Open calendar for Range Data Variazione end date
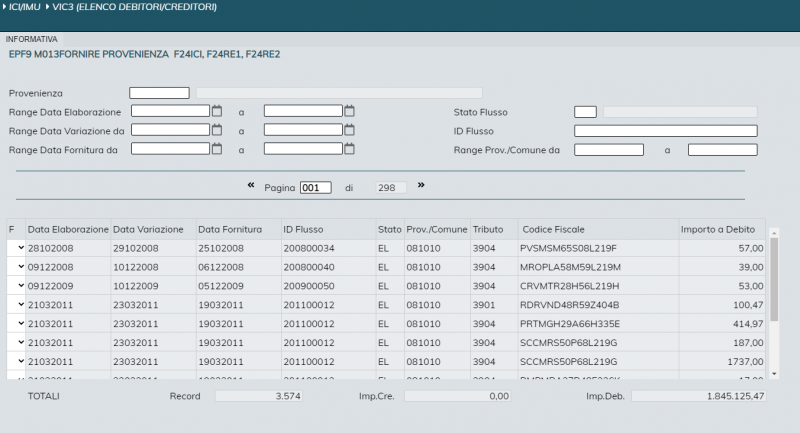The image size is (800, 433). [349, 130]
